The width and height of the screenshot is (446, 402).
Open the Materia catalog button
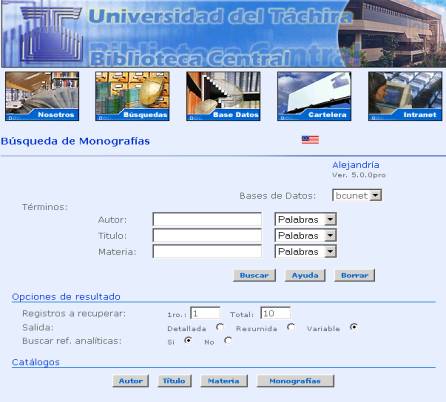[224, 381]
